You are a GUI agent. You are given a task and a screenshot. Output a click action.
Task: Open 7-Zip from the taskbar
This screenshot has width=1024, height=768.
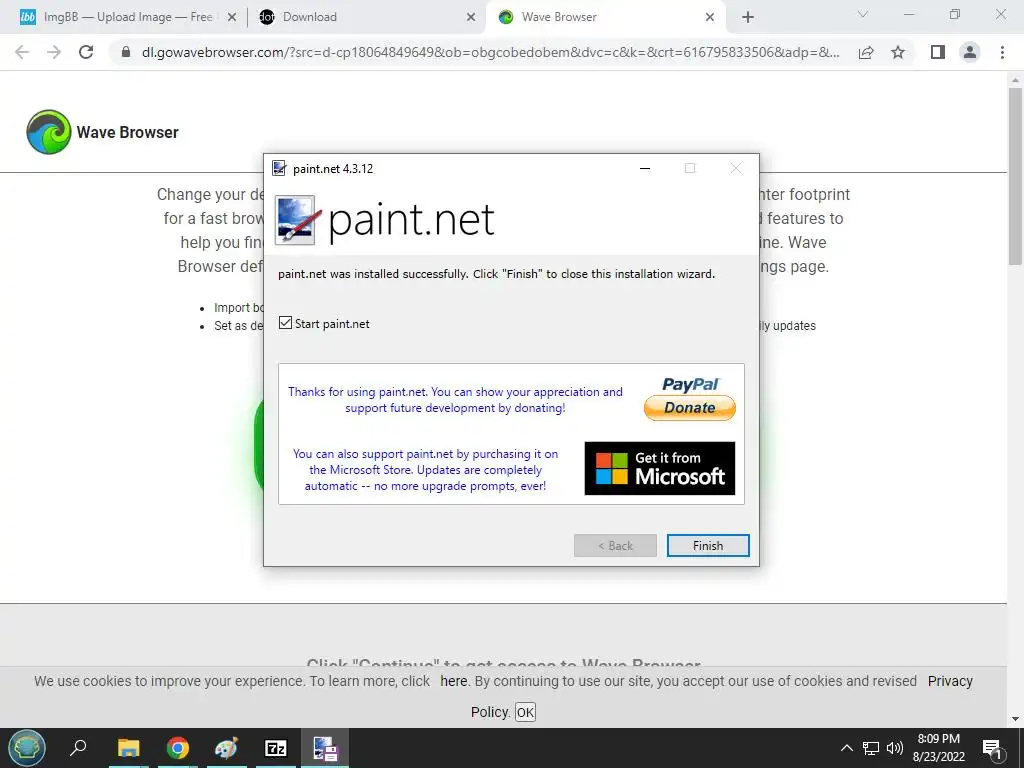(x=276, y=748)
